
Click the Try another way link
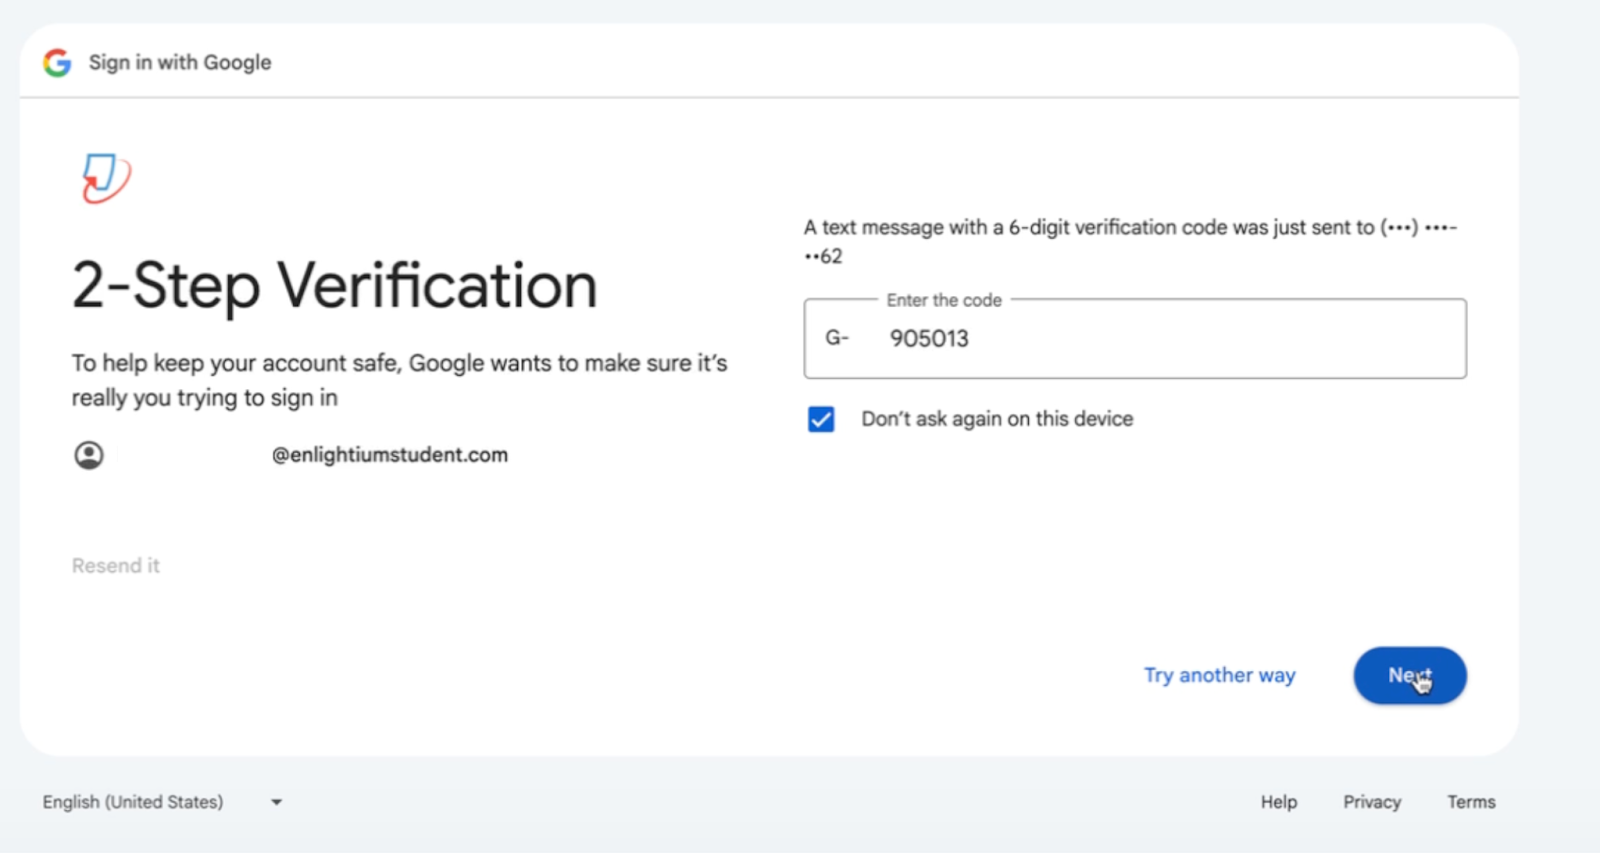[x=1219, y=675]
